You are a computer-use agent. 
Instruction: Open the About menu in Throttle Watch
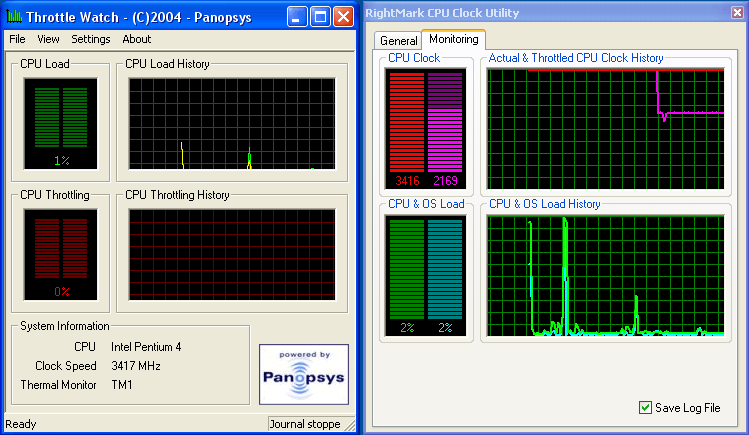click(137, 39)
